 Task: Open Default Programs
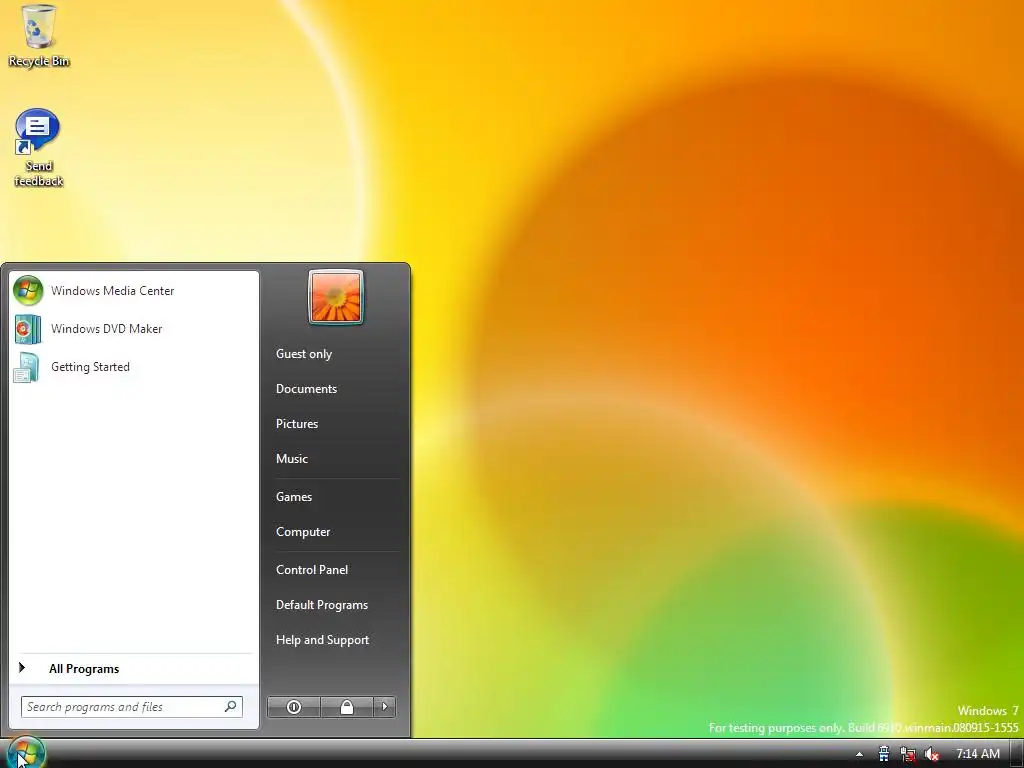coord(322,605)
